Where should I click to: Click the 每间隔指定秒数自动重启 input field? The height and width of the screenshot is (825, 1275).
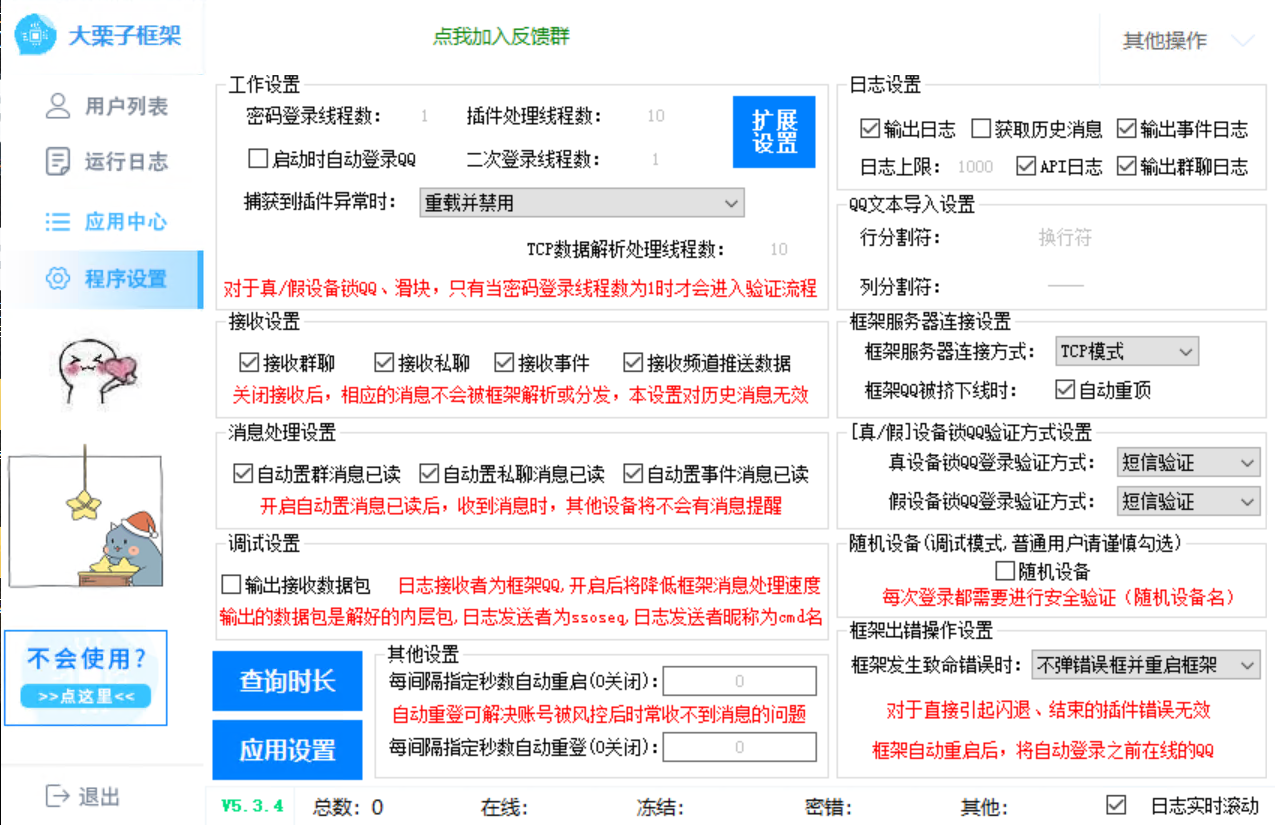click(740, 681)
